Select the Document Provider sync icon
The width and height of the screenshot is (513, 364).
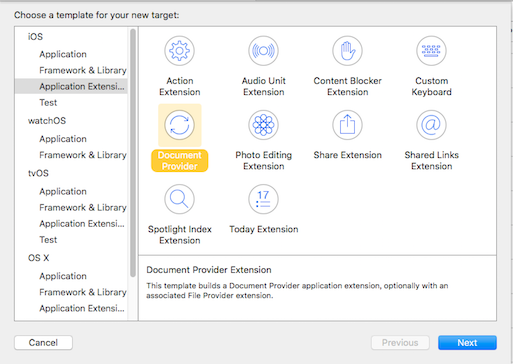179,125
